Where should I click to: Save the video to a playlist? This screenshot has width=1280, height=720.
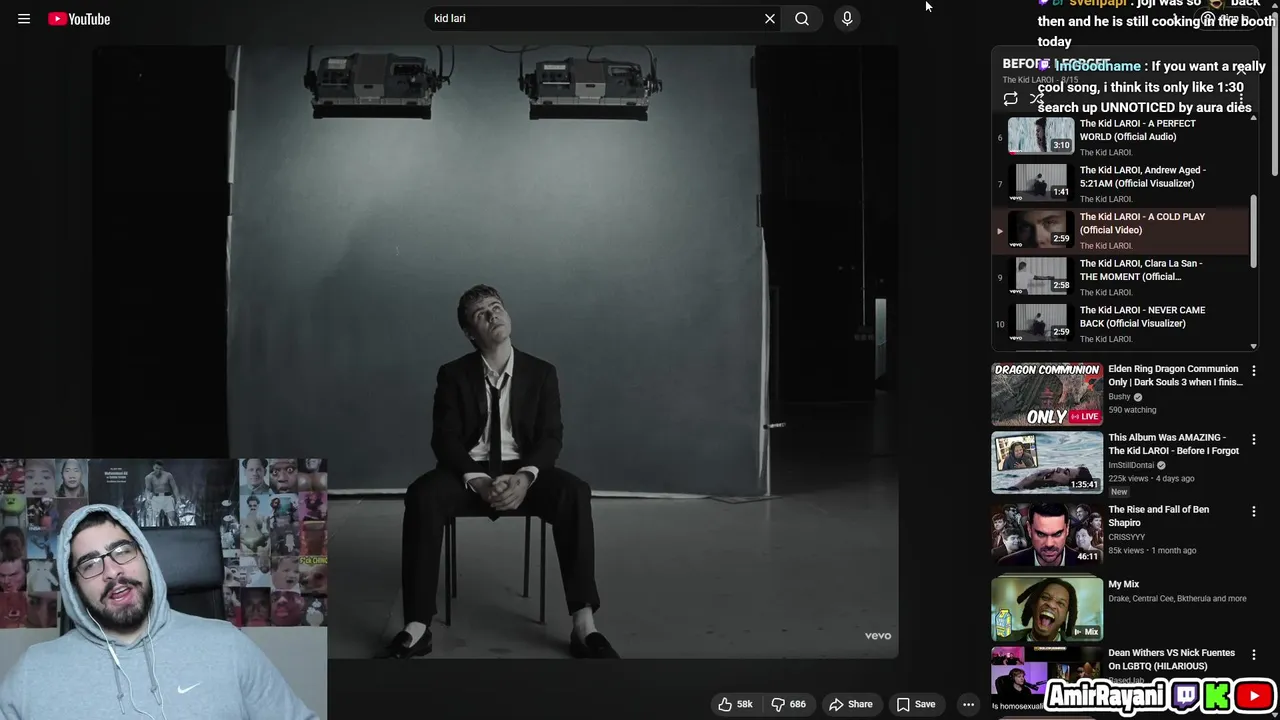915,704
